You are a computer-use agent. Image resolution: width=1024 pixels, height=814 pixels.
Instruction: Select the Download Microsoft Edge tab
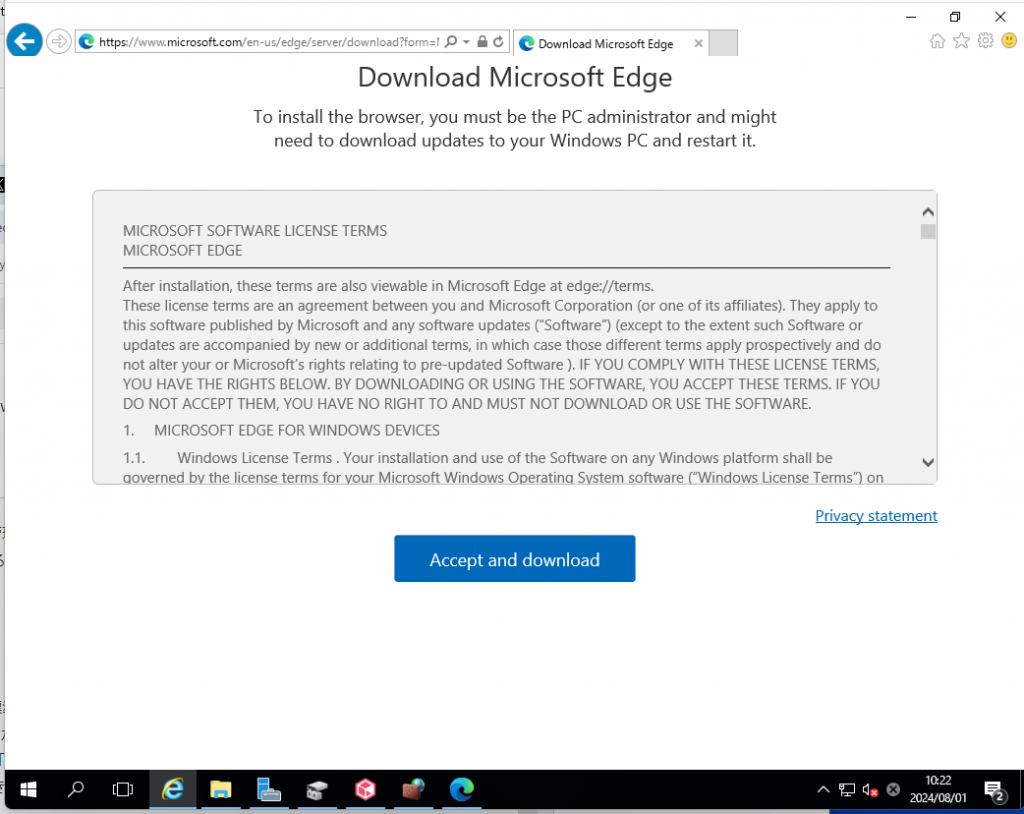tap(605, 44)
